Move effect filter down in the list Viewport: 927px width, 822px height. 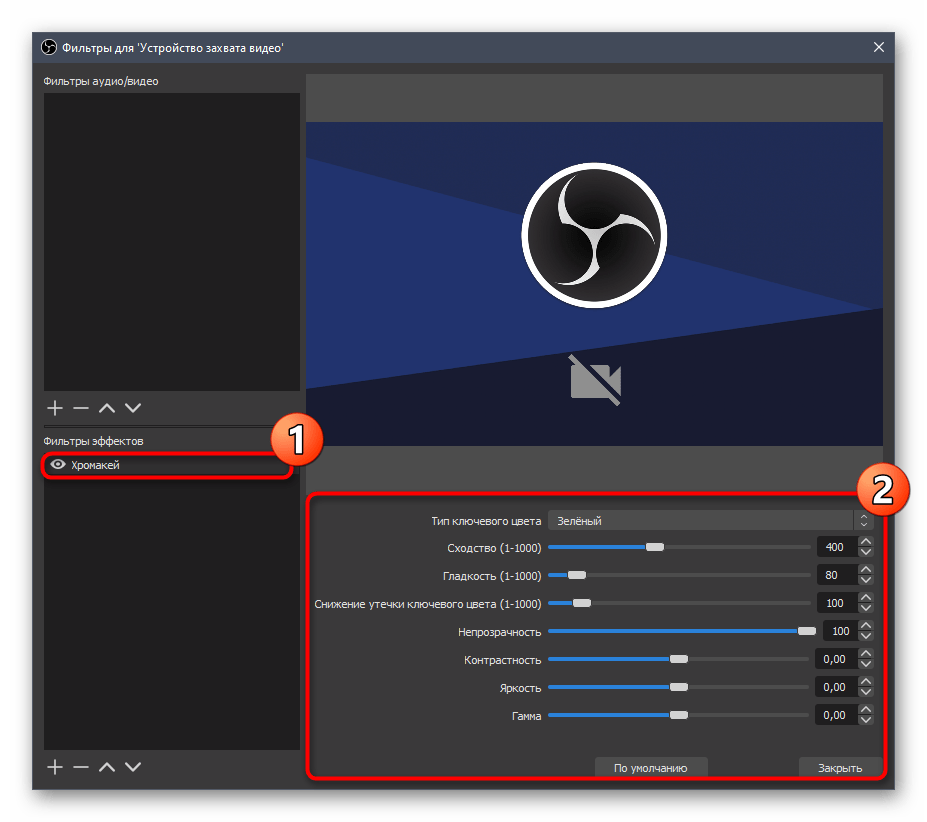click(133, 767)
